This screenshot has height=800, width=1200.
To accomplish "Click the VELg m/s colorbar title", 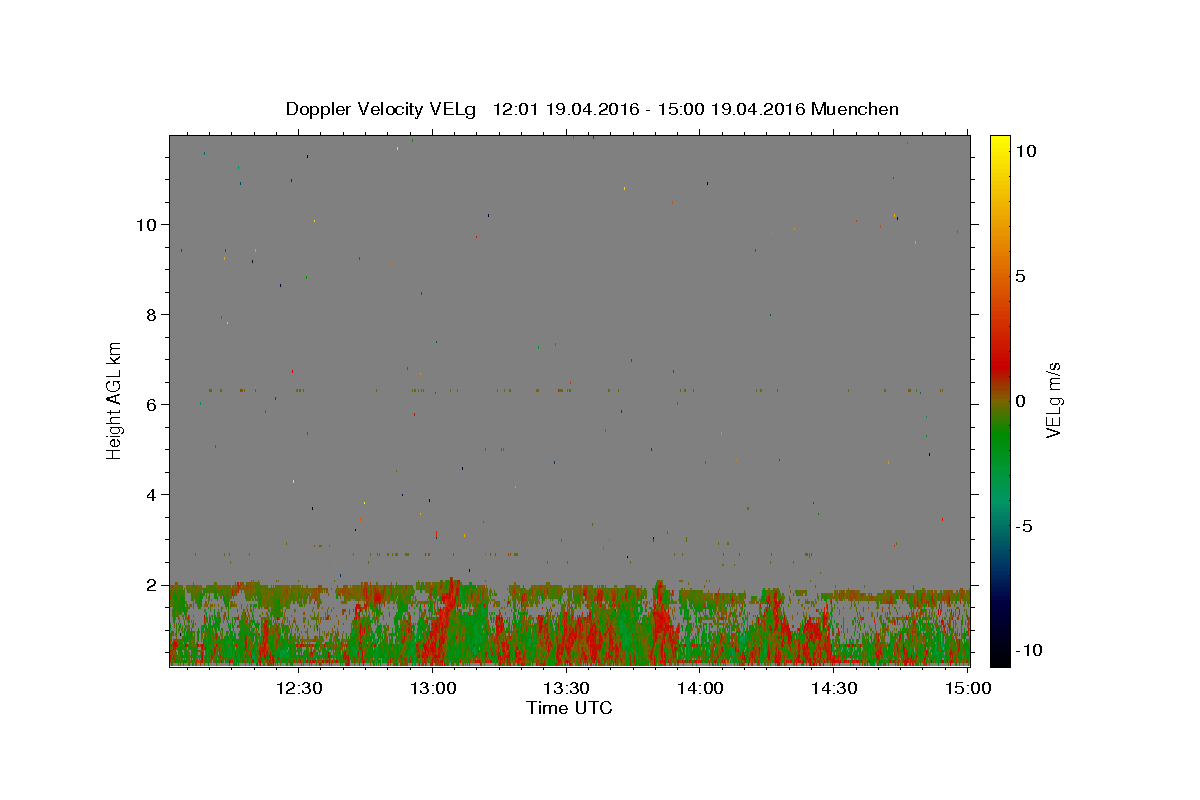I will point(1052,400).
